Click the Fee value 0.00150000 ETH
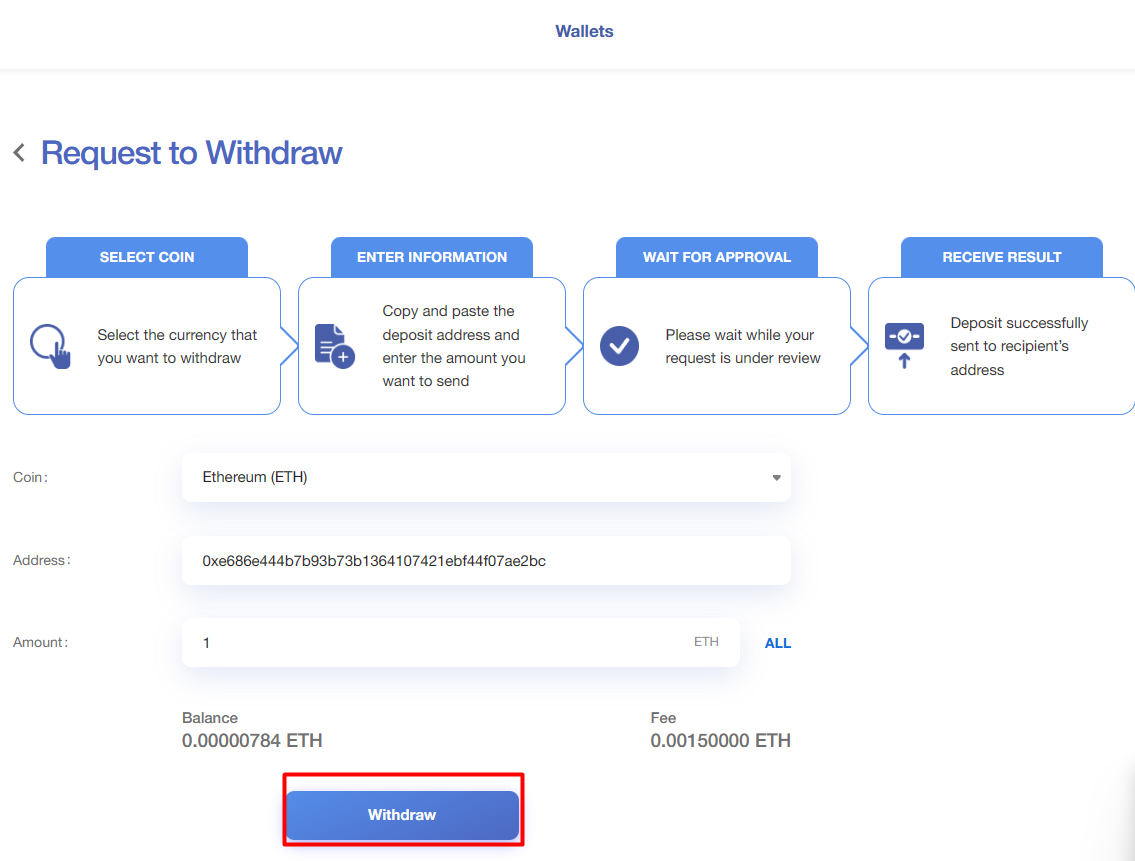Screen dimensions: 1135x861 coord(720,741)
